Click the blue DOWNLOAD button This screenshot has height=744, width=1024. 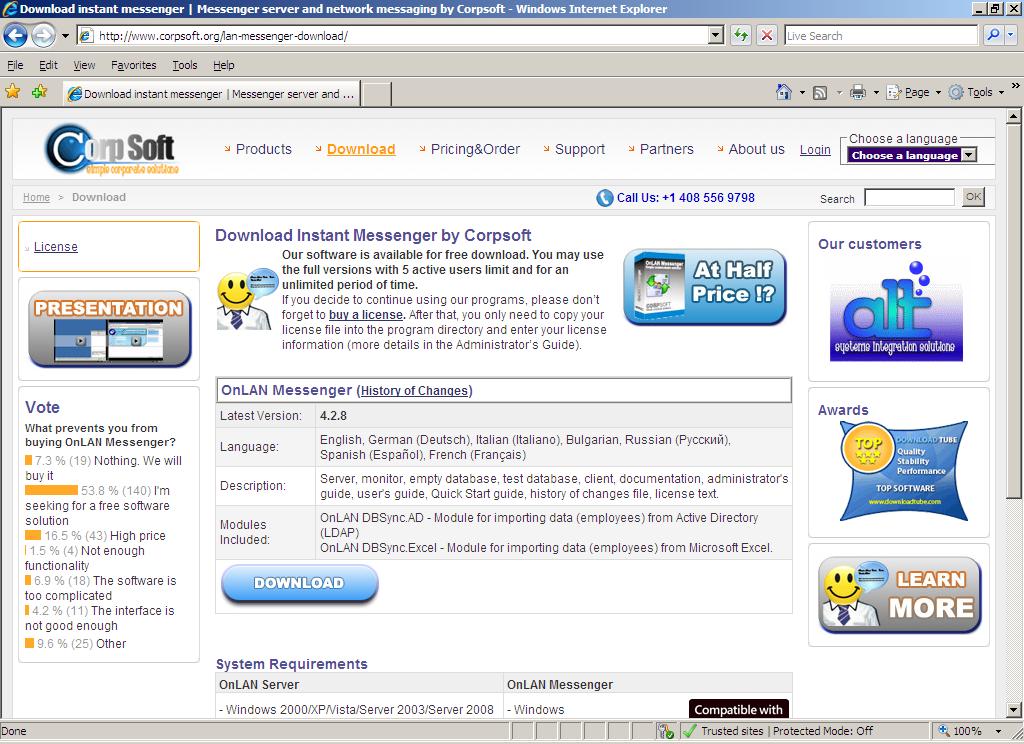[299, 584]
